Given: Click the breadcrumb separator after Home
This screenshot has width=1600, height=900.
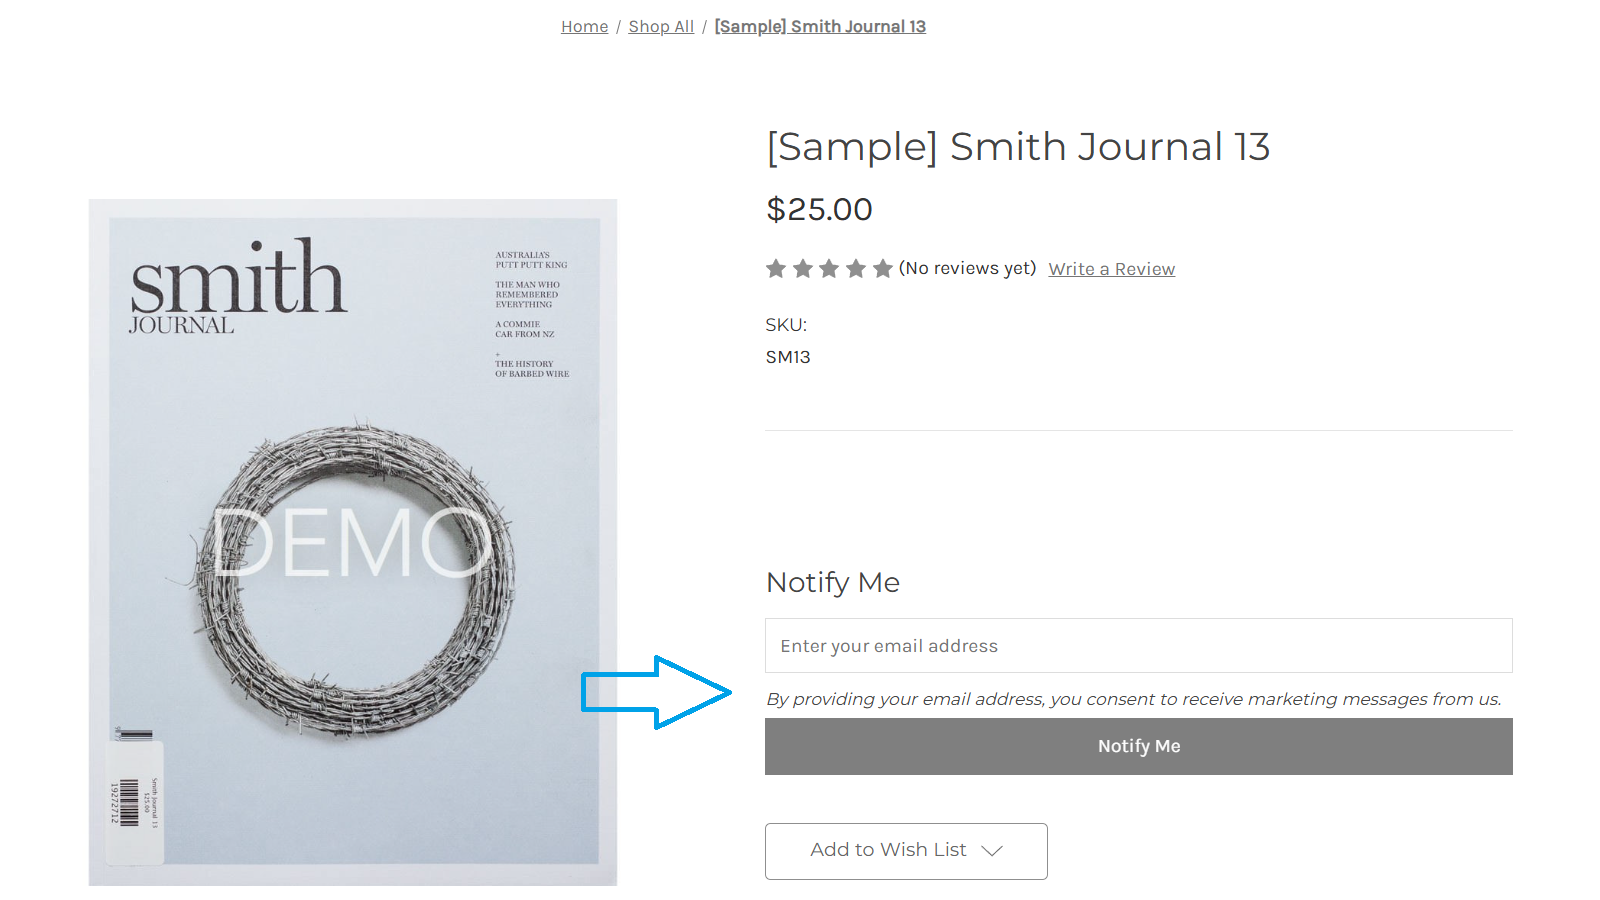Looking at the screenshot, I should point(619,26).
